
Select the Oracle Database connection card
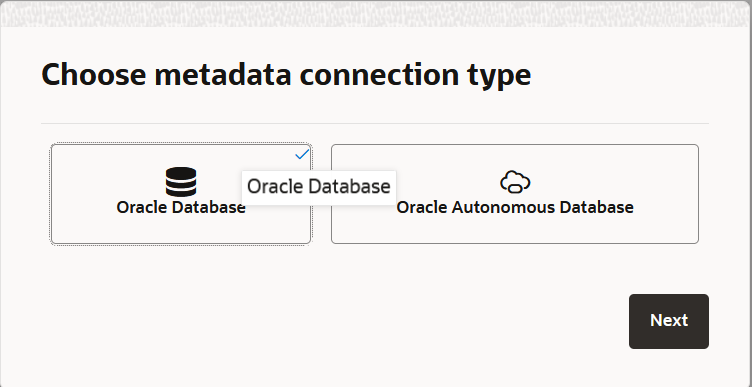pos(181,194)
